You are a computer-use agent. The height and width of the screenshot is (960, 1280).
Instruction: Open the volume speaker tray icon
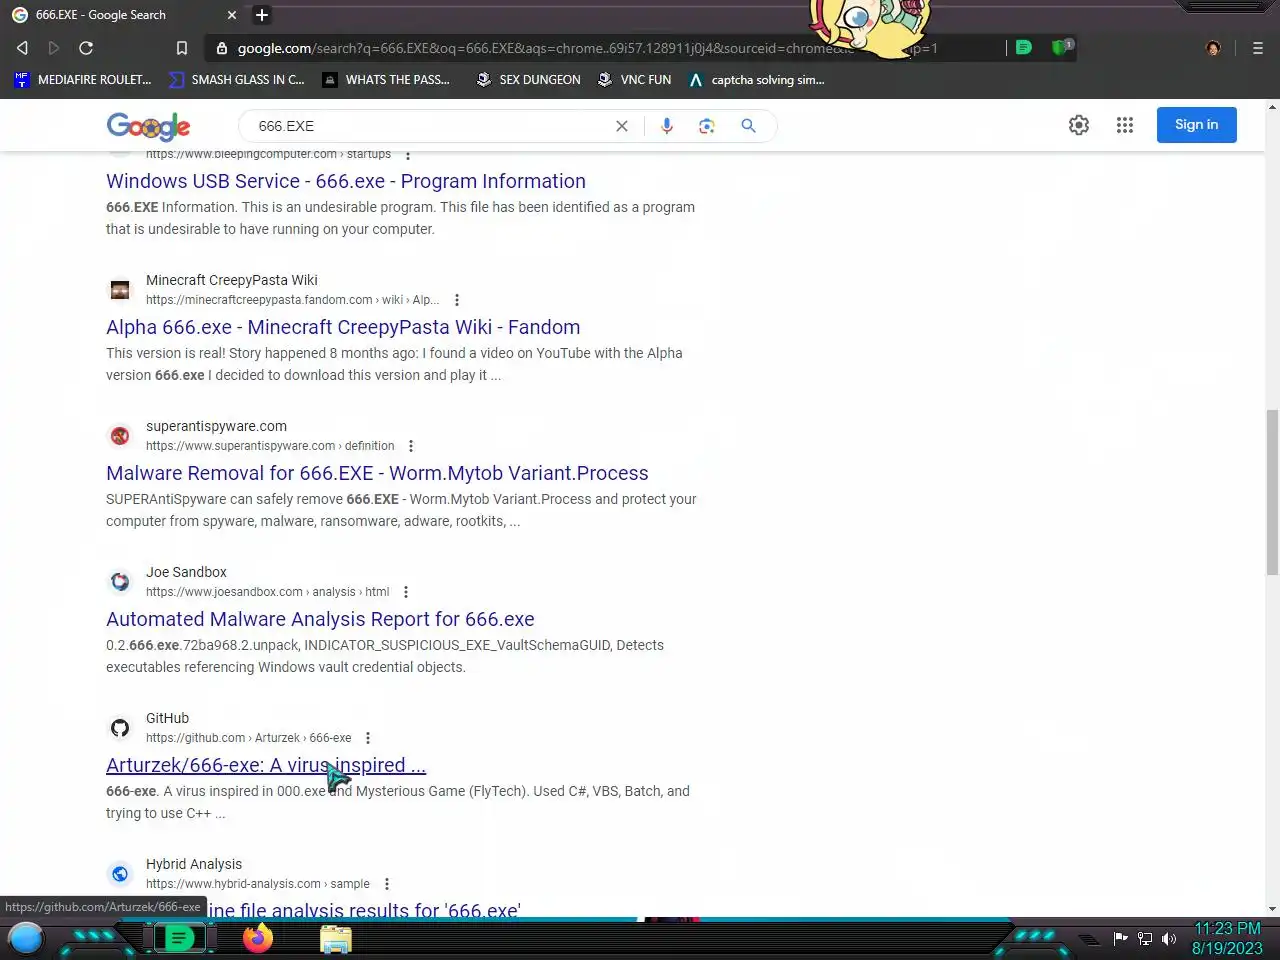click(1168, 938)
